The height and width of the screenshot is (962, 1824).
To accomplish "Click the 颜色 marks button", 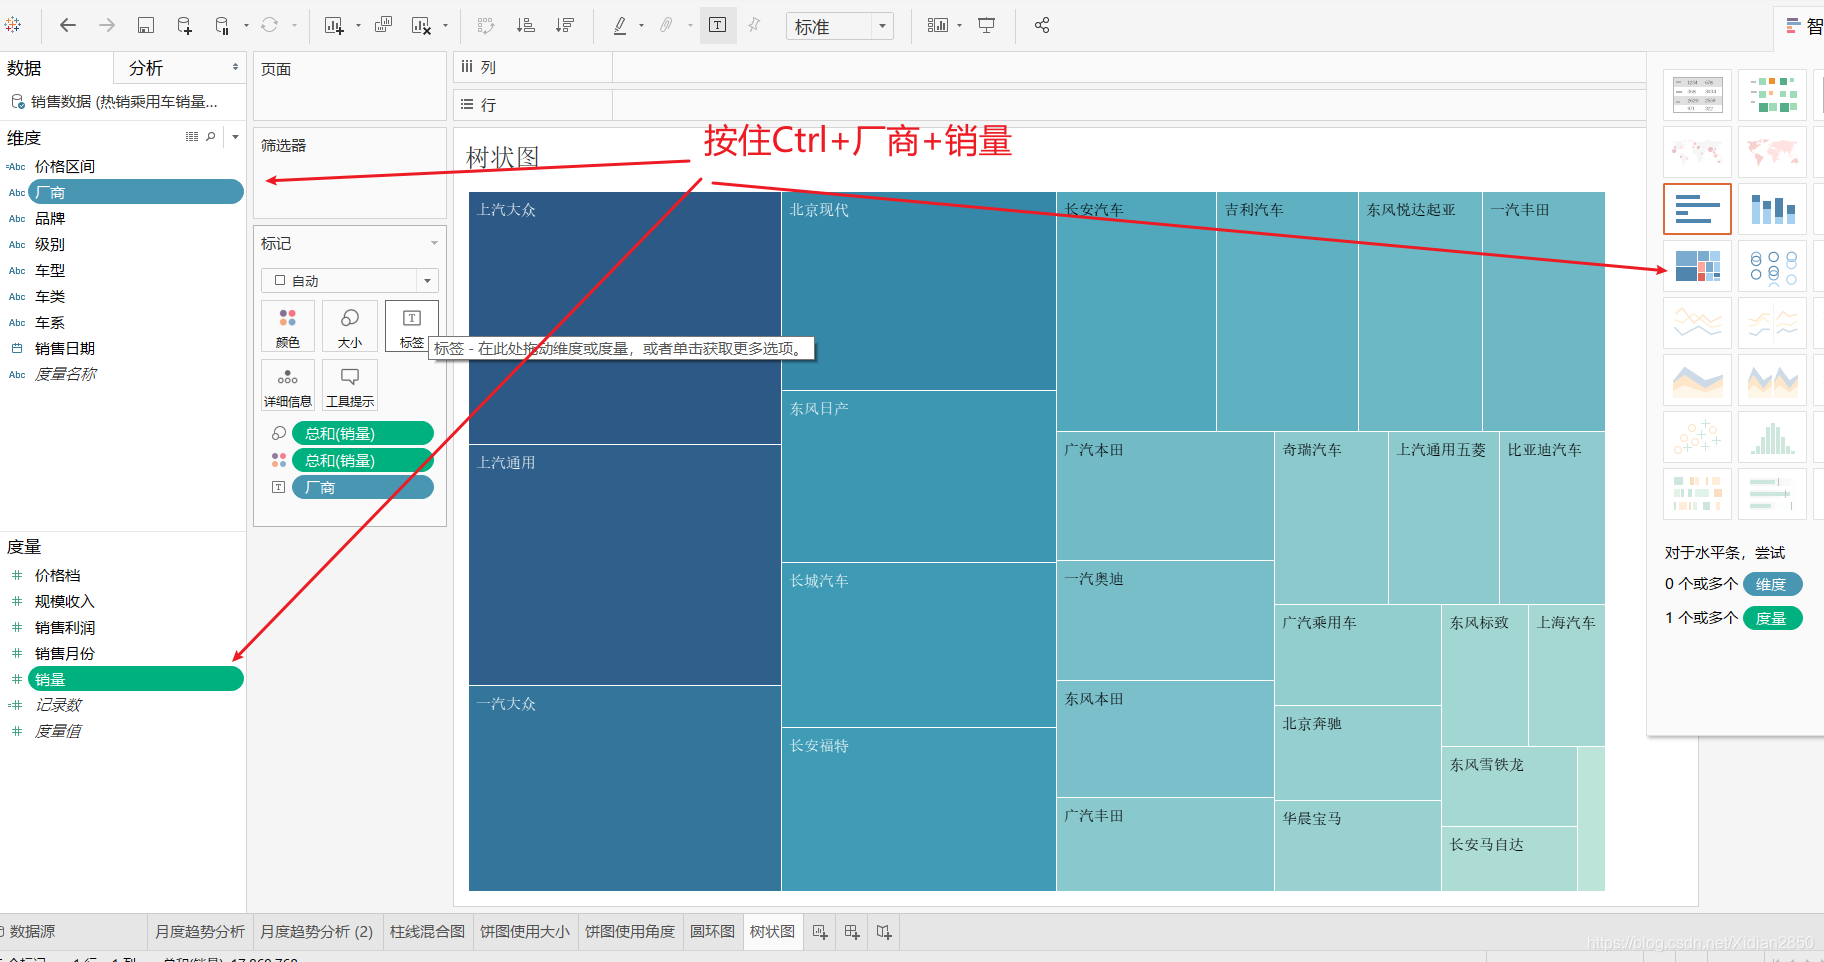I will tap(288, 327).
